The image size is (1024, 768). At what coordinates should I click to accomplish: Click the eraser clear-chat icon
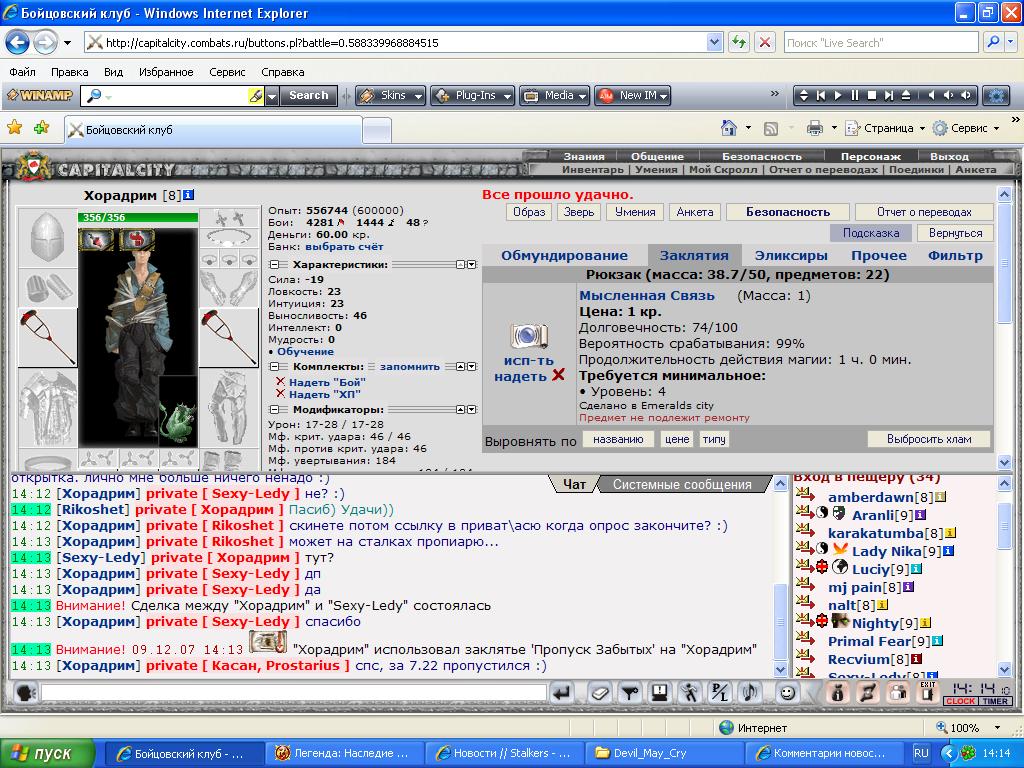[x=599, y=692]
